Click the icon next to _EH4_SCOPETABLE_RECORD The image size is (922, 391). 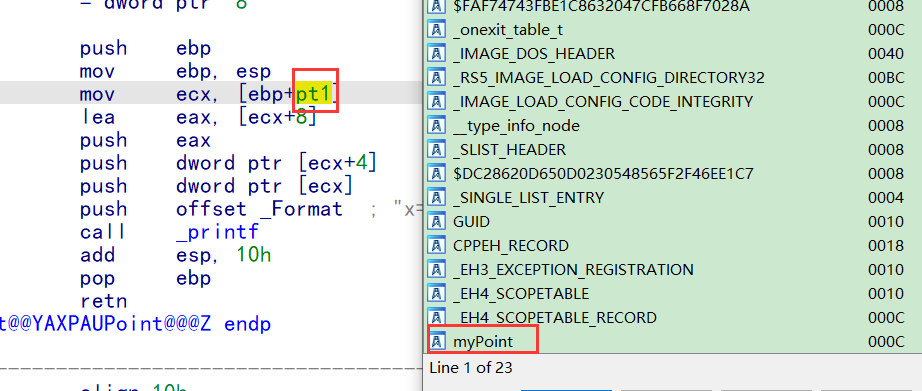click(x=437, y=317)
